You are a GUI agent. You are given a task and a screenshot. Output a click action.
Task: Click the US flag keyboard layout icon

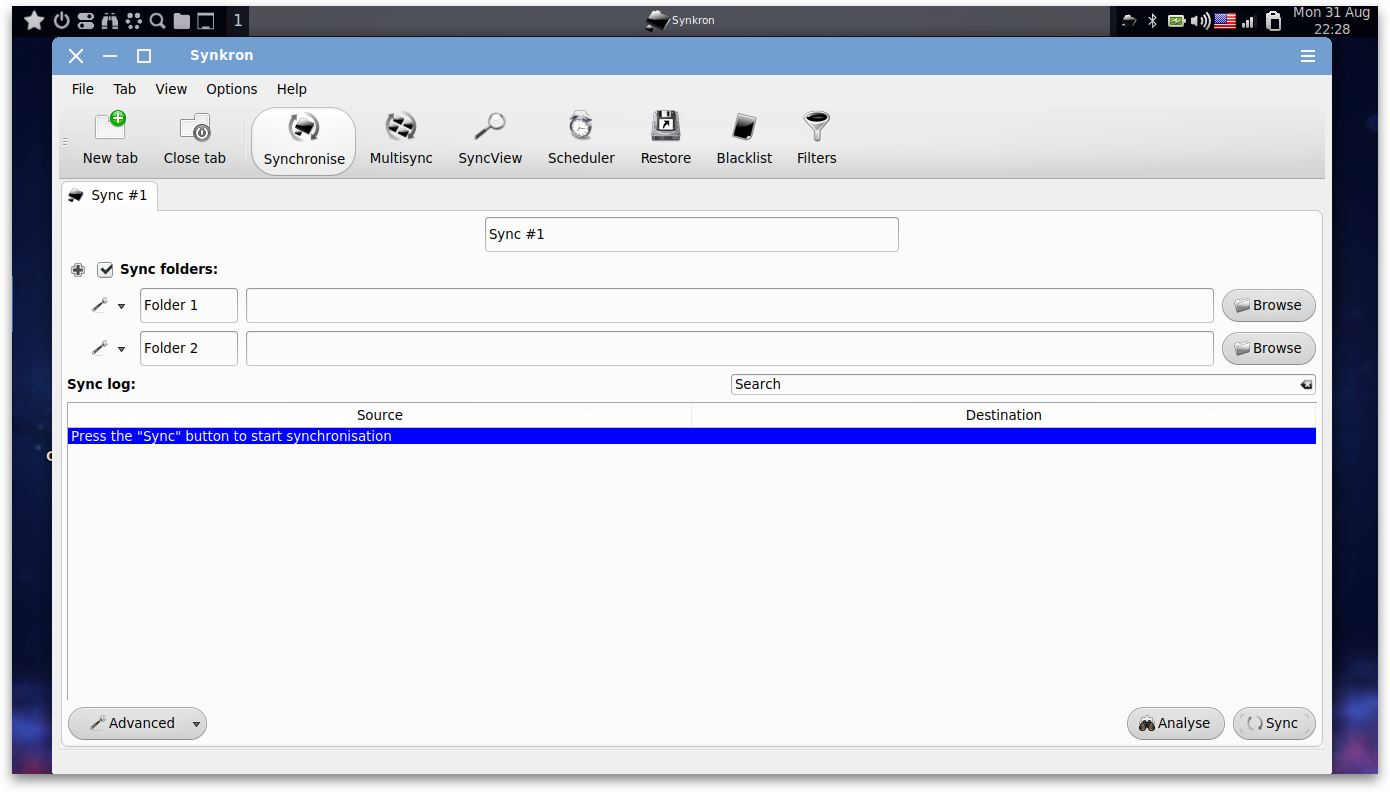tap(1225, 20)
